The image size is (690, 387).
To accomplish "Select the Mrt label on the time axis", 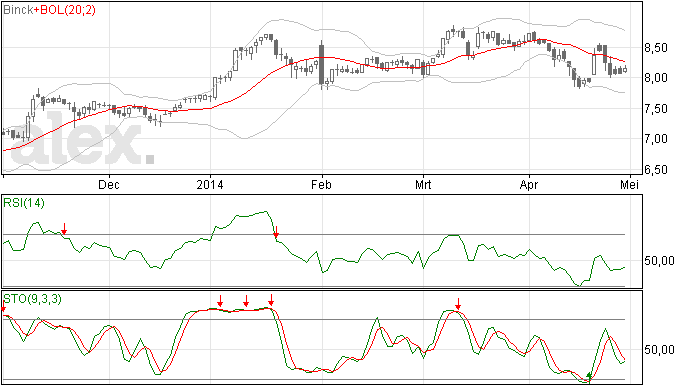I will [x=423, y=184].
